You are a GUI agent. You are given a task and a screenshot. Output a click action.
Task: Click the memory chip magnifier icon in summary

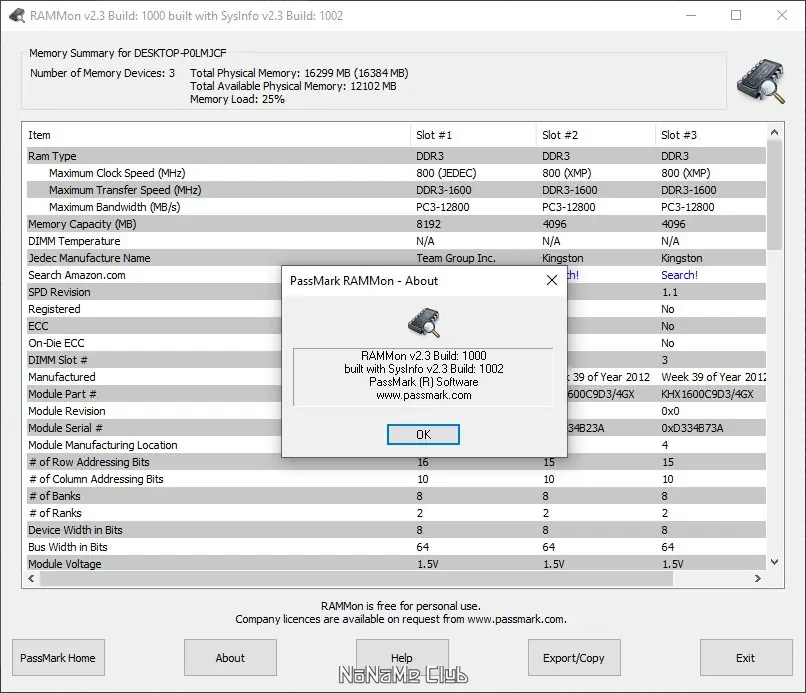(761, 82)
